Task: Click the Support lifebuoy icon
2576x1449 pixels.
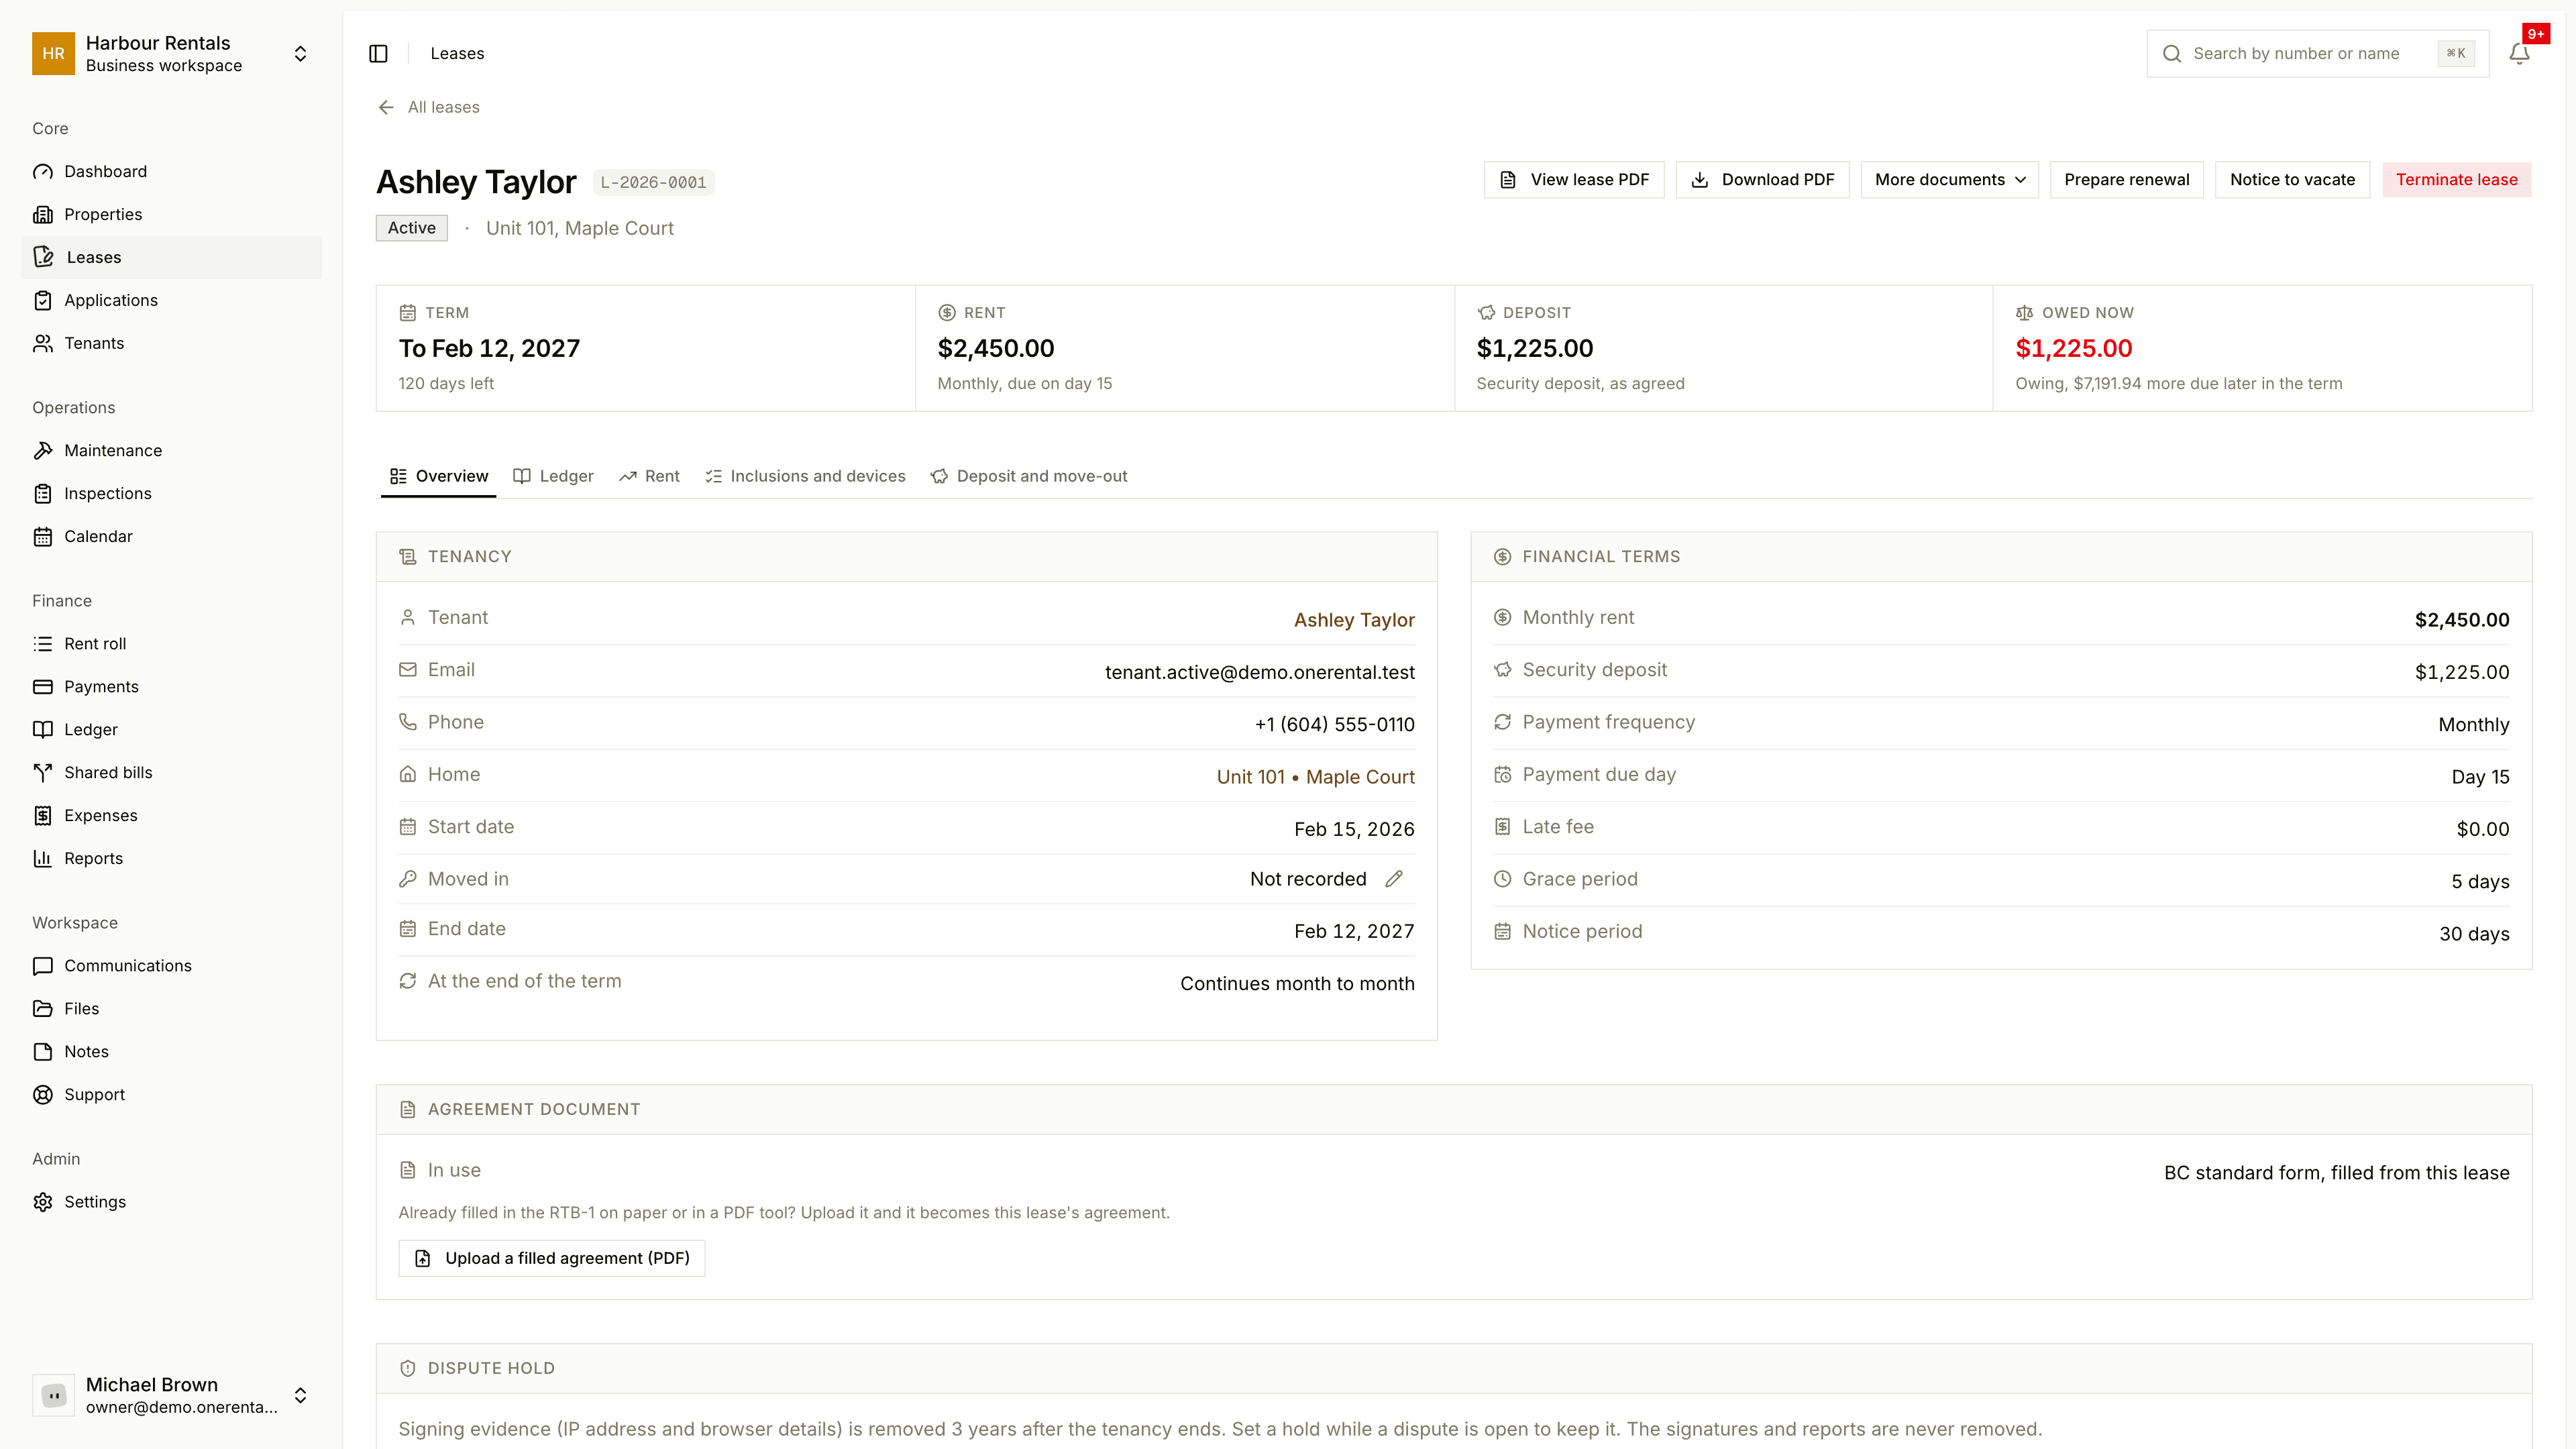Action: (43, 1095)
